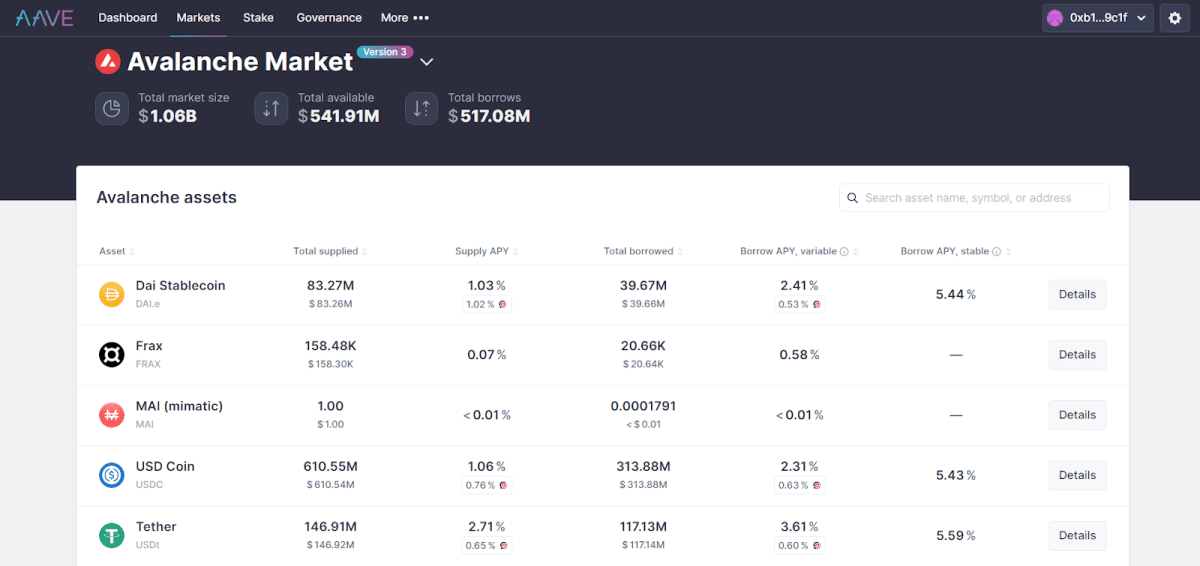The image size is (1200, 566).
Task: Sort by Borrow APY, variable
Action: (x=799, y=251)
